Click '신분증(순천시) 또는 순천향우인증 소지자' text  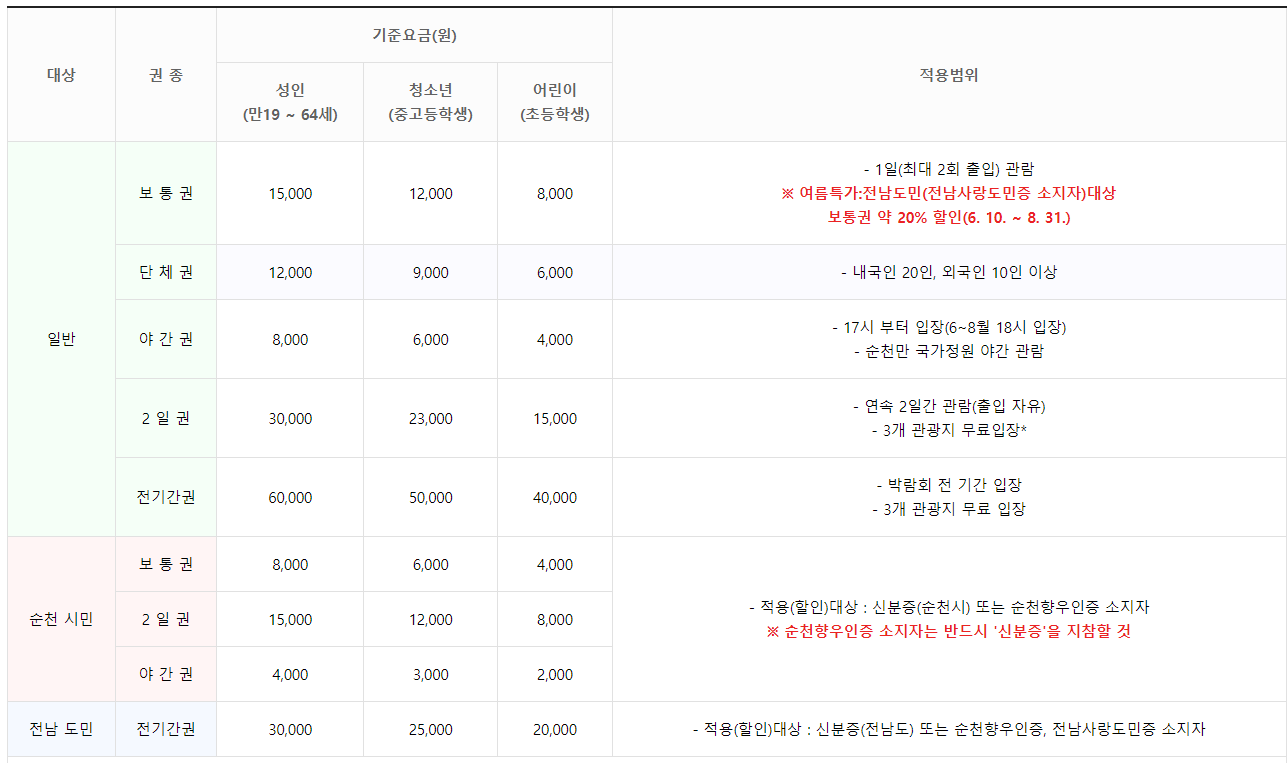pos(1011,607)
